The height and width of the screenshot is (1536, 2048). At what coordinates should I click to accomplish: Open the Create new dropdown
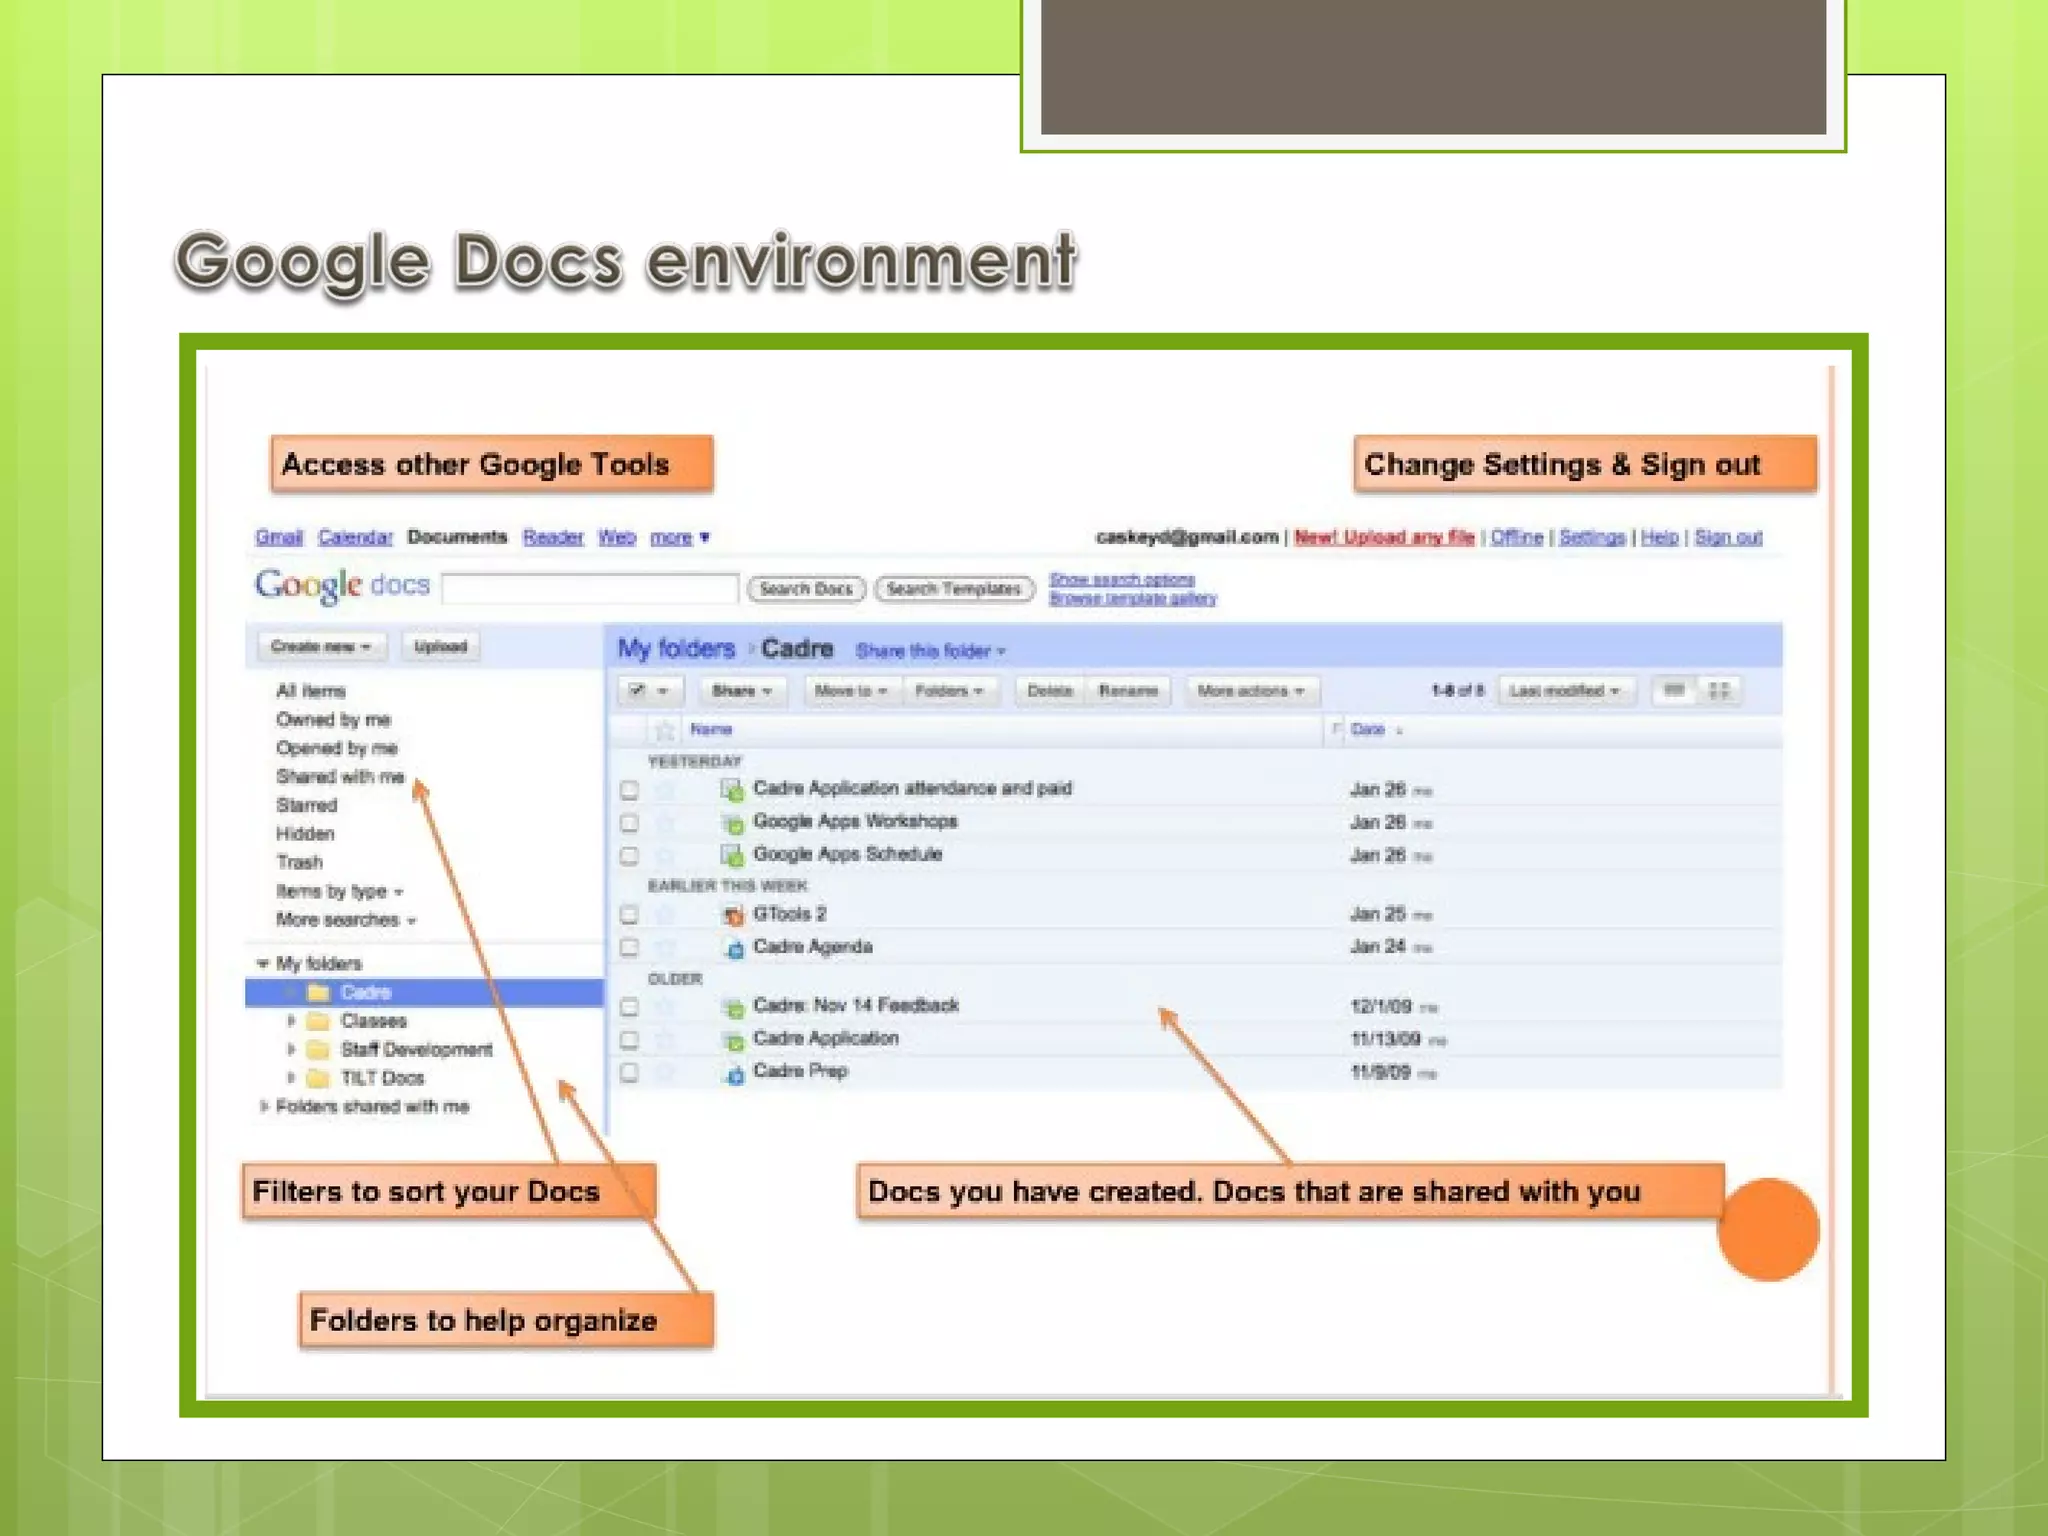320,647
